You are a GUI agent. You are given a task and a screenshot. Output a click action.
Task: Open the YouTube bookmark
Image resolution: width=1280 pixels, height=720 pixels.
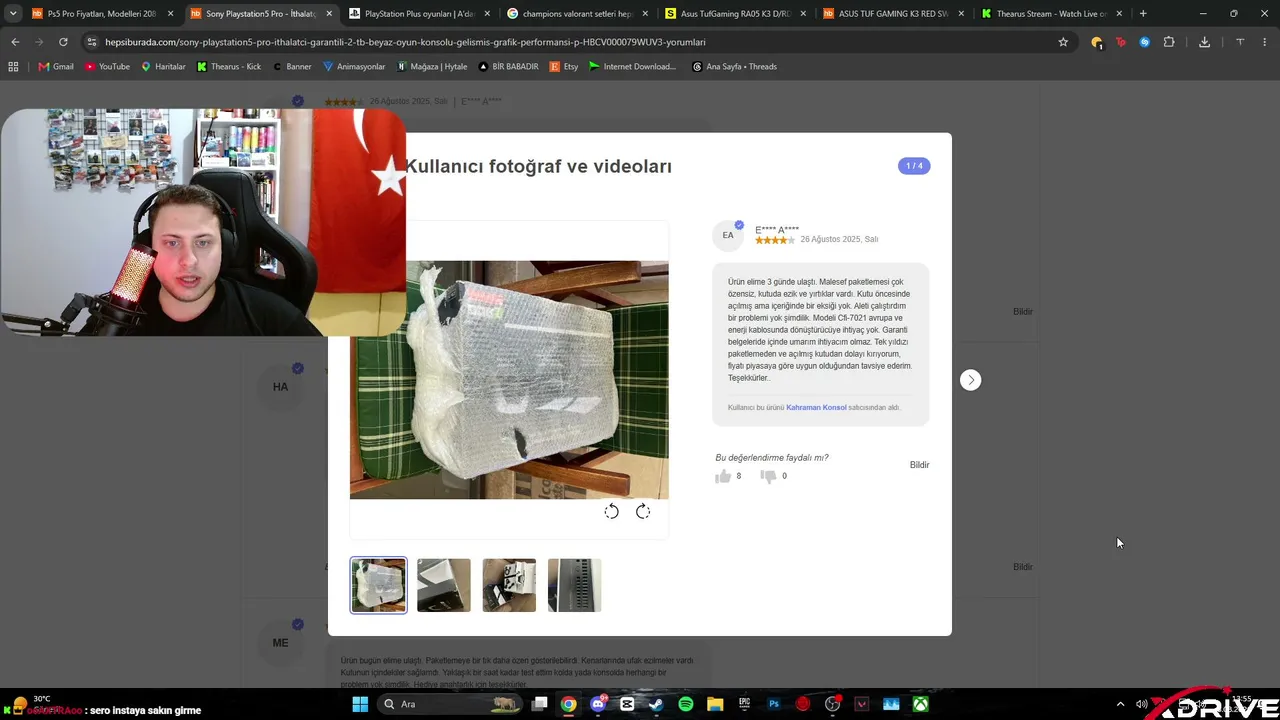107,66
